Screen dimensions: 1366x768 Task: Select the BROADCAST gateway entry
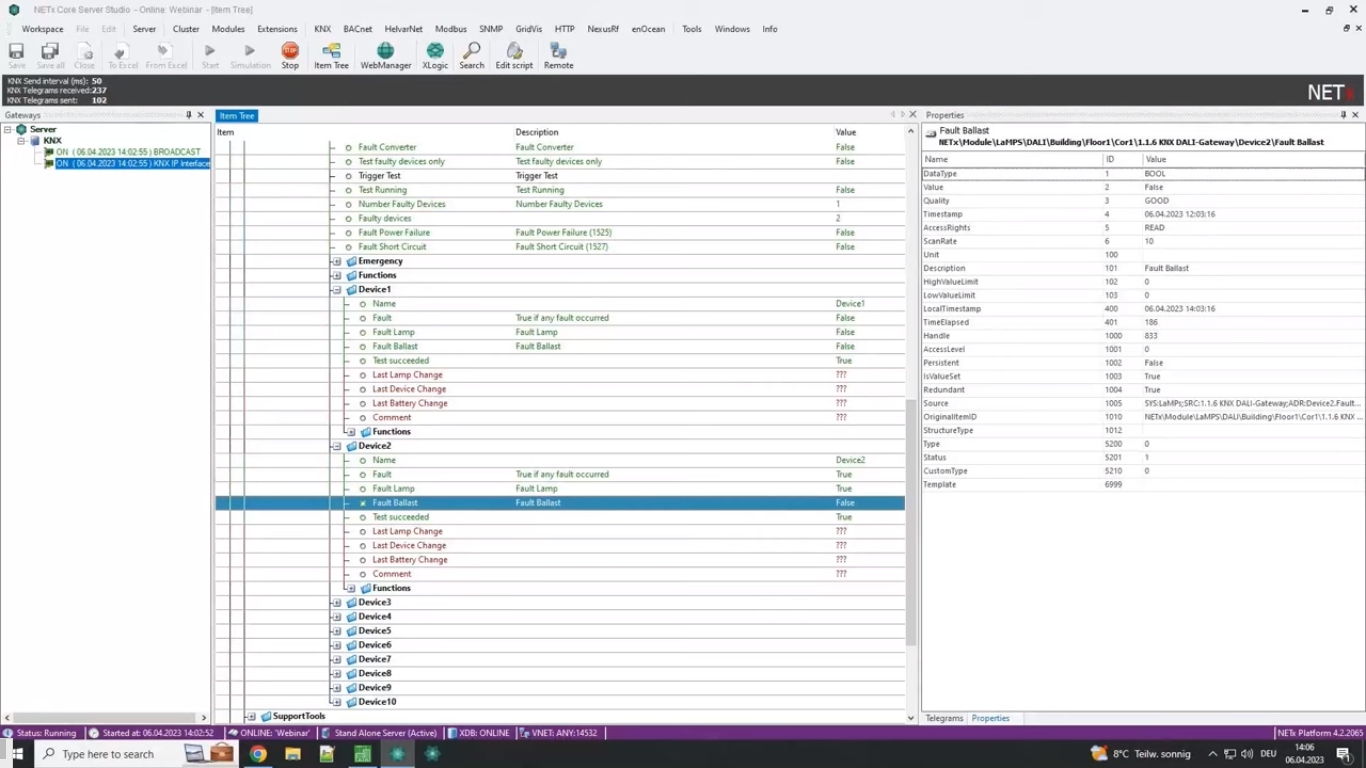point(128,152)
